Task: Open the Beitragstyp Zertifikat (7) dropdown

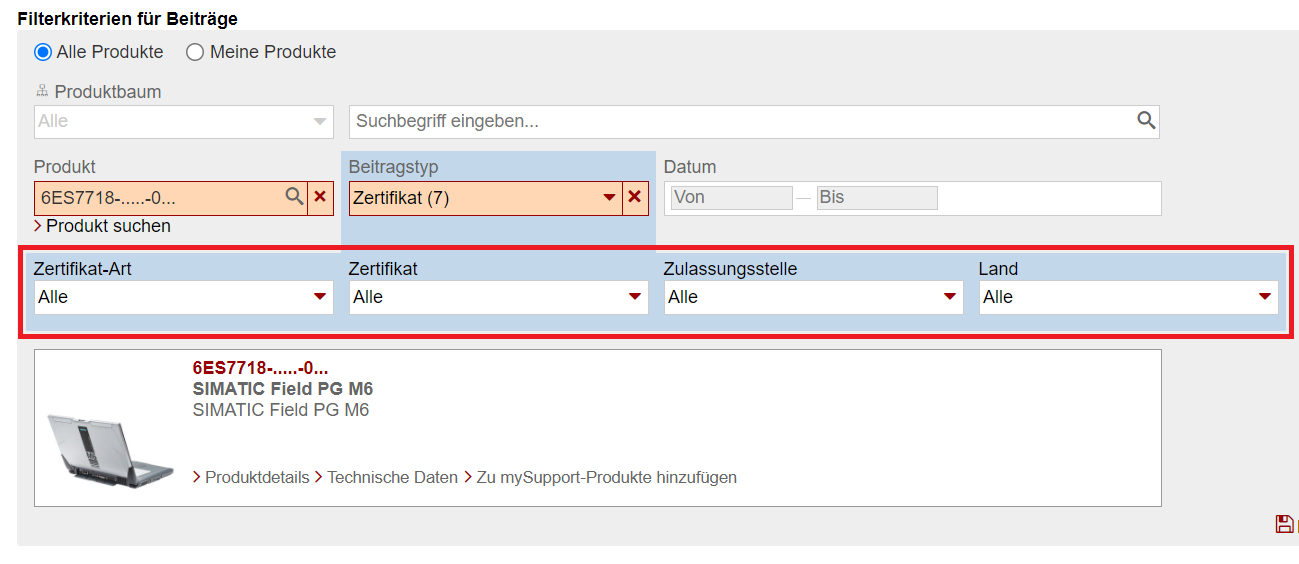Action: click(x=486, y=198)
